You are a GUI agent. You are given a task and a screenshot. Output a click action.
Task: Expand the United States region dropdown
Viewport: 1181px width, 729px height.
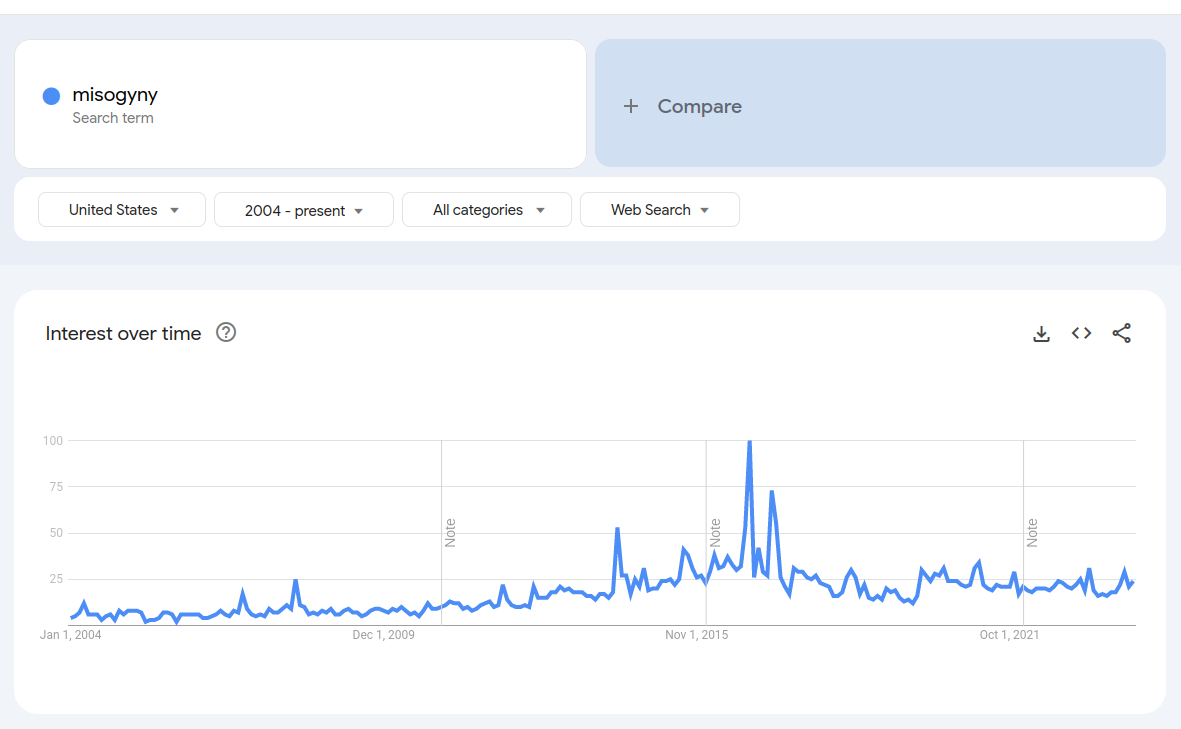[122, 209]
